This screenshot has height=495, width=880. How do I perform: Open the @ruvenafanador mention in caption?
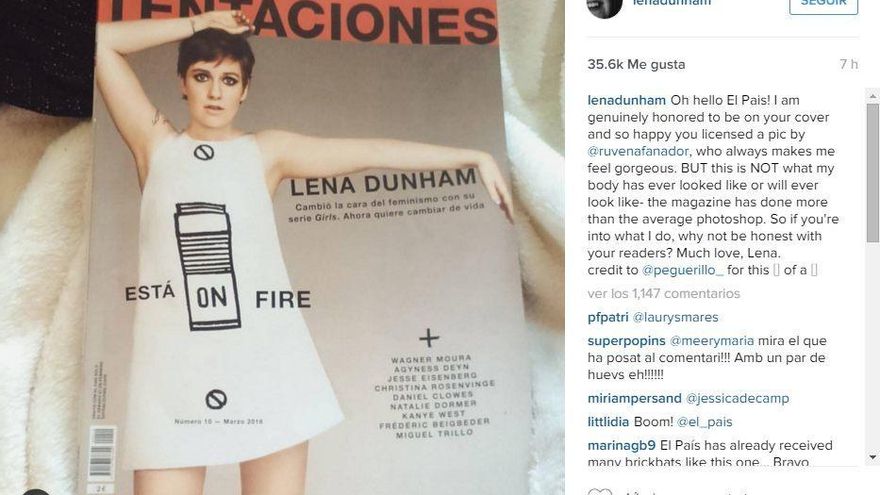(x=638, y=152)
